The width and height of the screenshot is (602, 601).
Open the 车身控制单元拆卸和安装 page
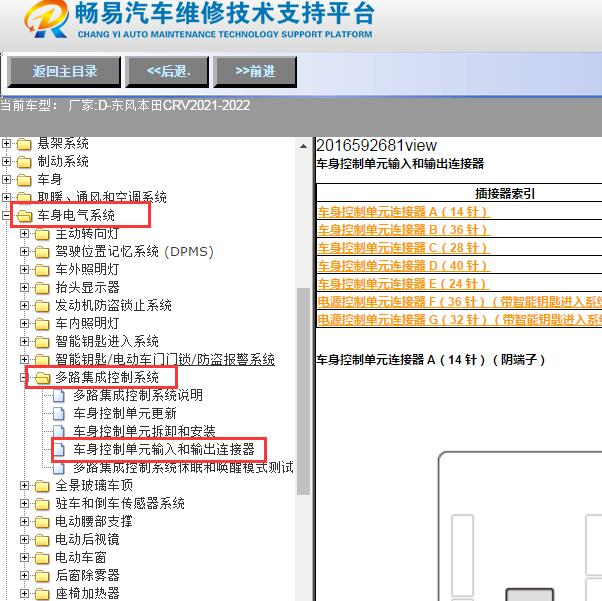pos(144,432)
